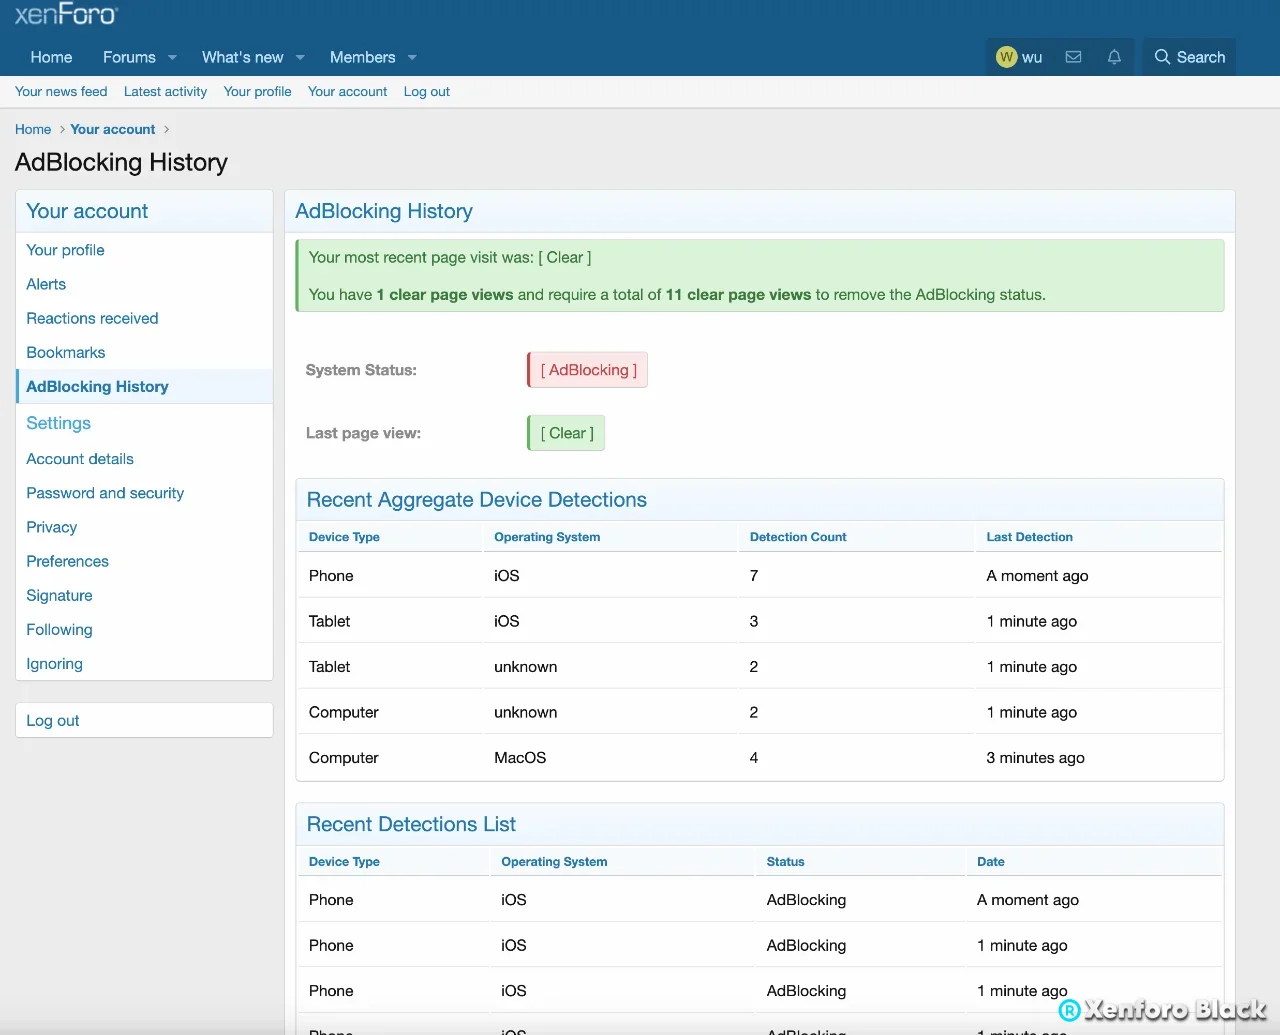Click the '11 clear page views' text

738,295
